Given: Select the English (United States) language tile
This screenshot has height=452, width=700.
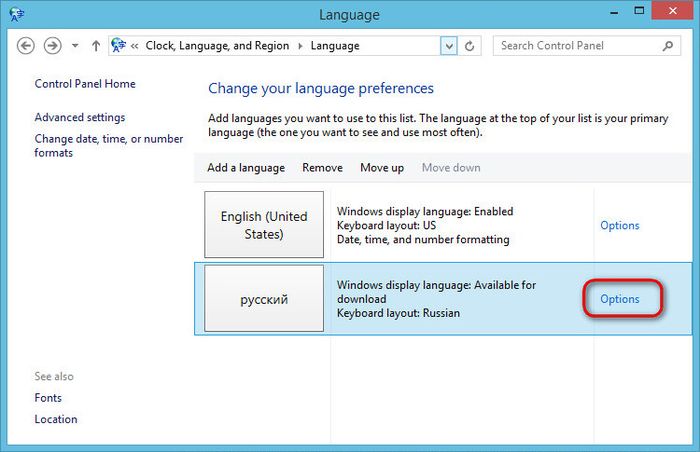Looking at the screenshot, I should pos(264,225).
